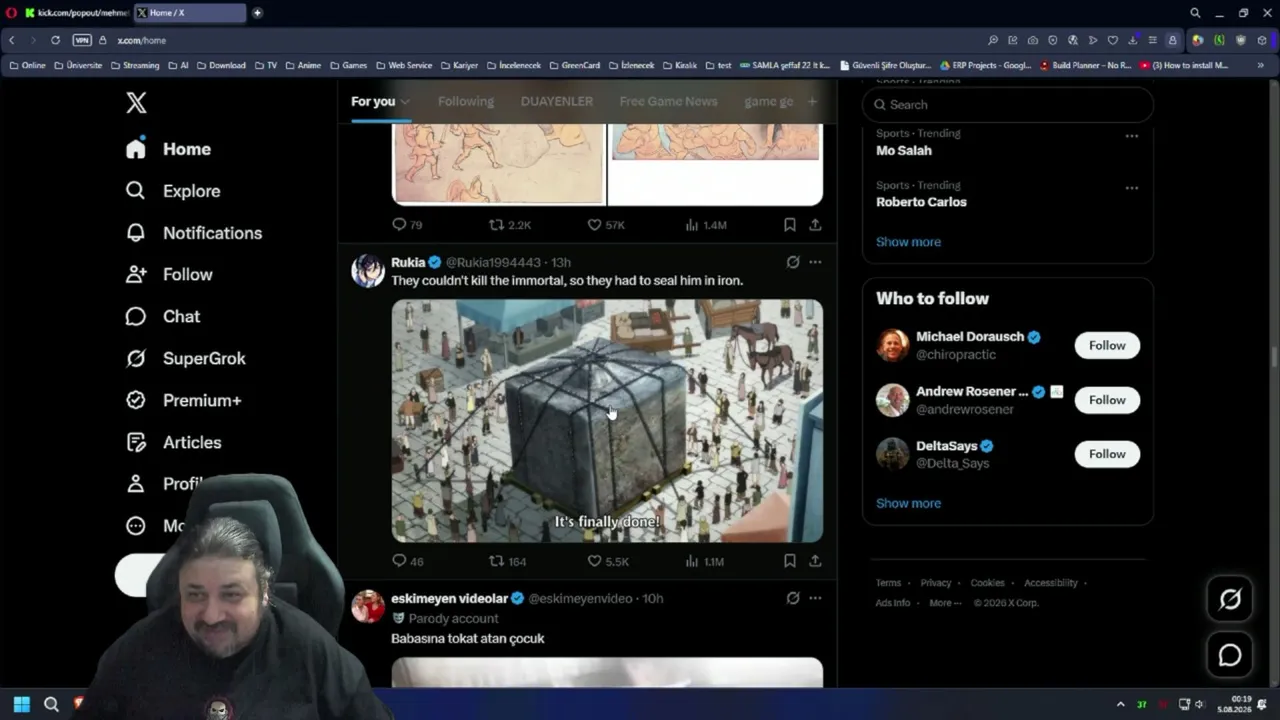Viewport: 1280px width, 720px height.
Task: Show hidden system tray icons
Action: [1120, 704]
